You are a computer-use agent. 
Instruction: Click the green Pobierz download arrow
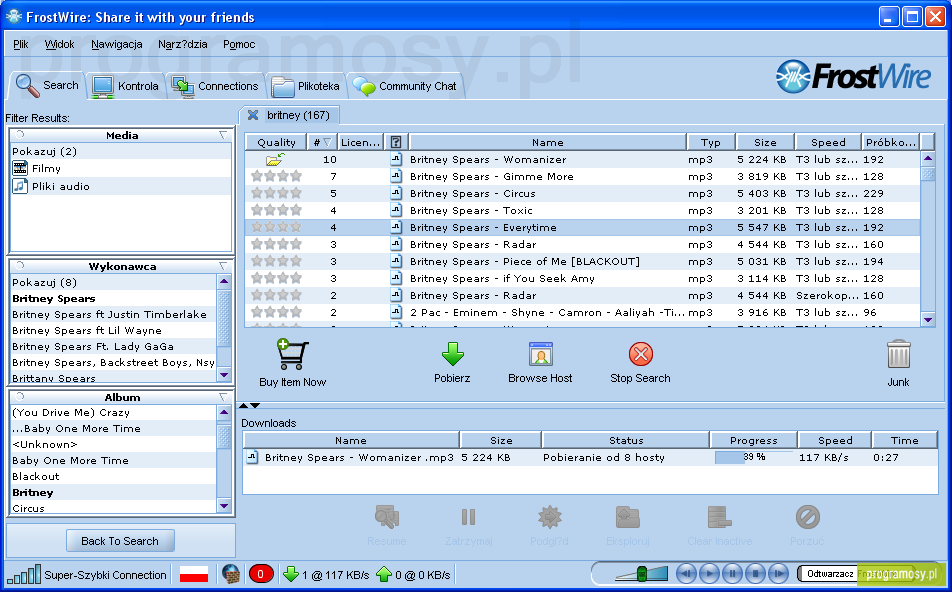click(452, 354)
